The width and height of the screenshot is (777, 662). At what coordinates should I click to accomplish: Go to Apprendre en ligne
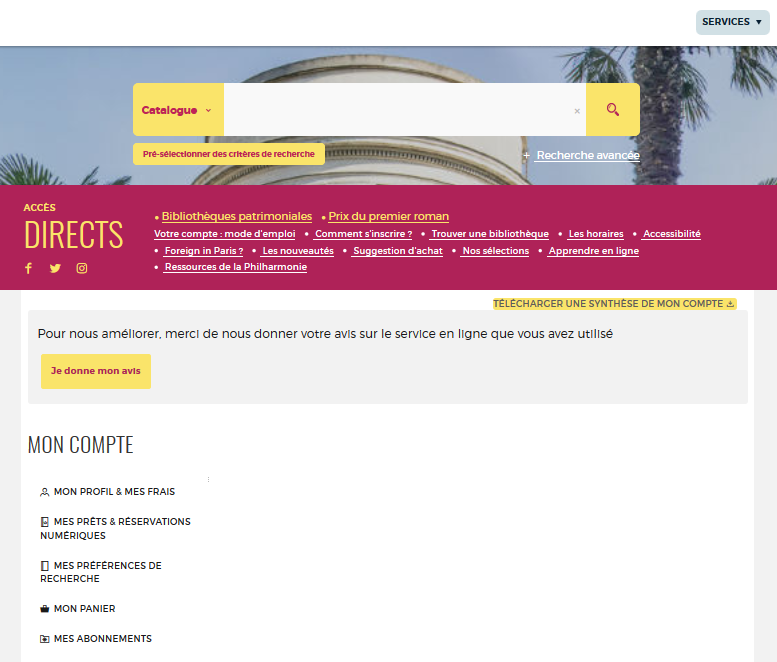[594, 251]
